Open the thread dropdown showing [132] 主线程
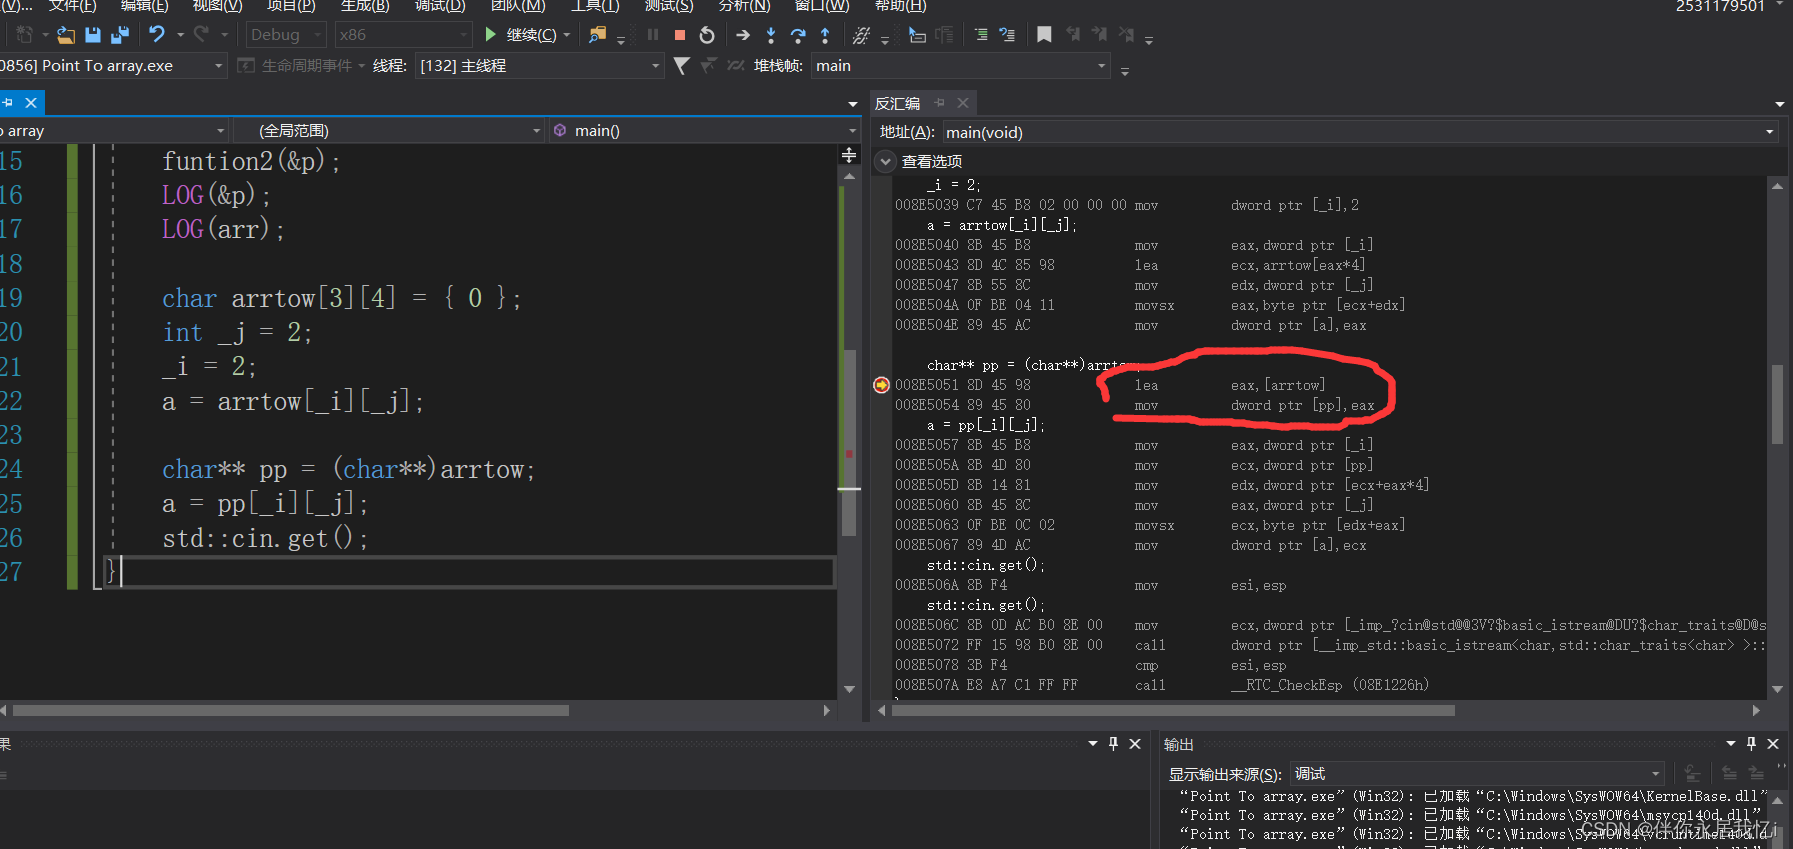 540,66
